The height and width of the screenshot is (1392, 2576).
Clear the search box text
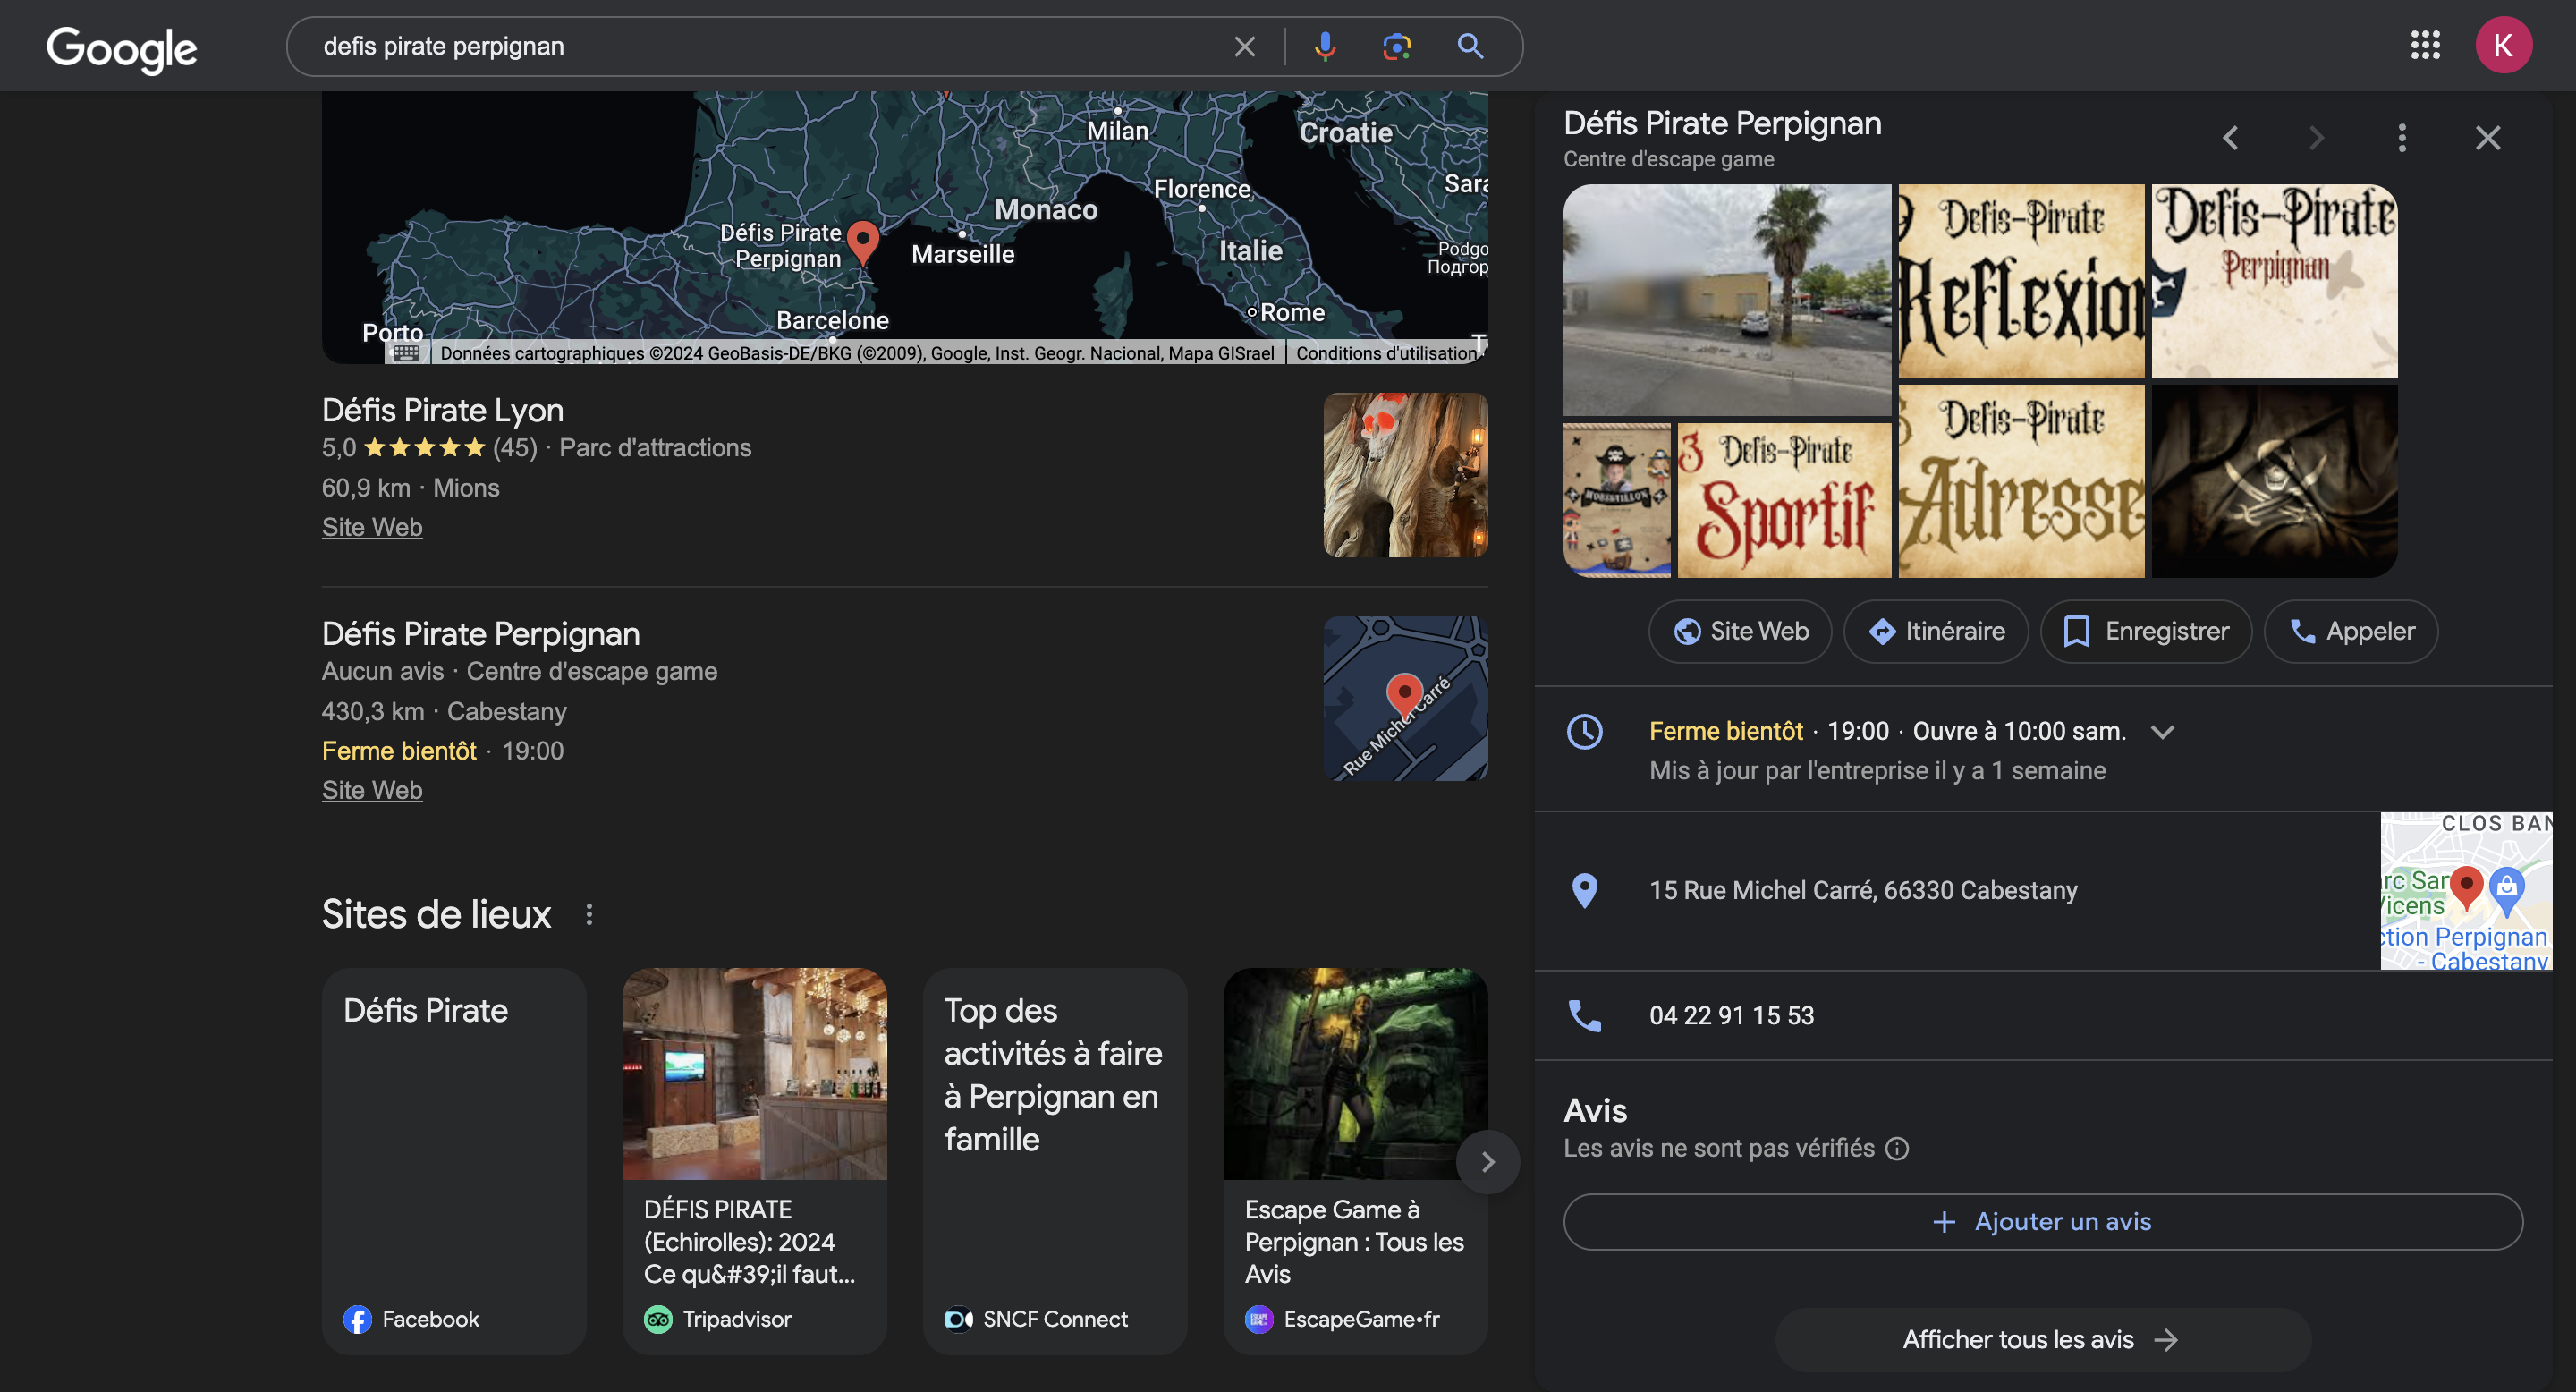click(x=1244, y=46)
